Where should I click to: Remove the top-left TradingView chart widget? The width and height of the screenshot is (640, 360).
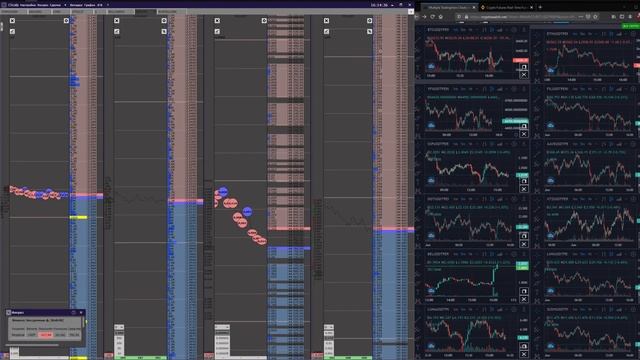[x=524, y=75]
